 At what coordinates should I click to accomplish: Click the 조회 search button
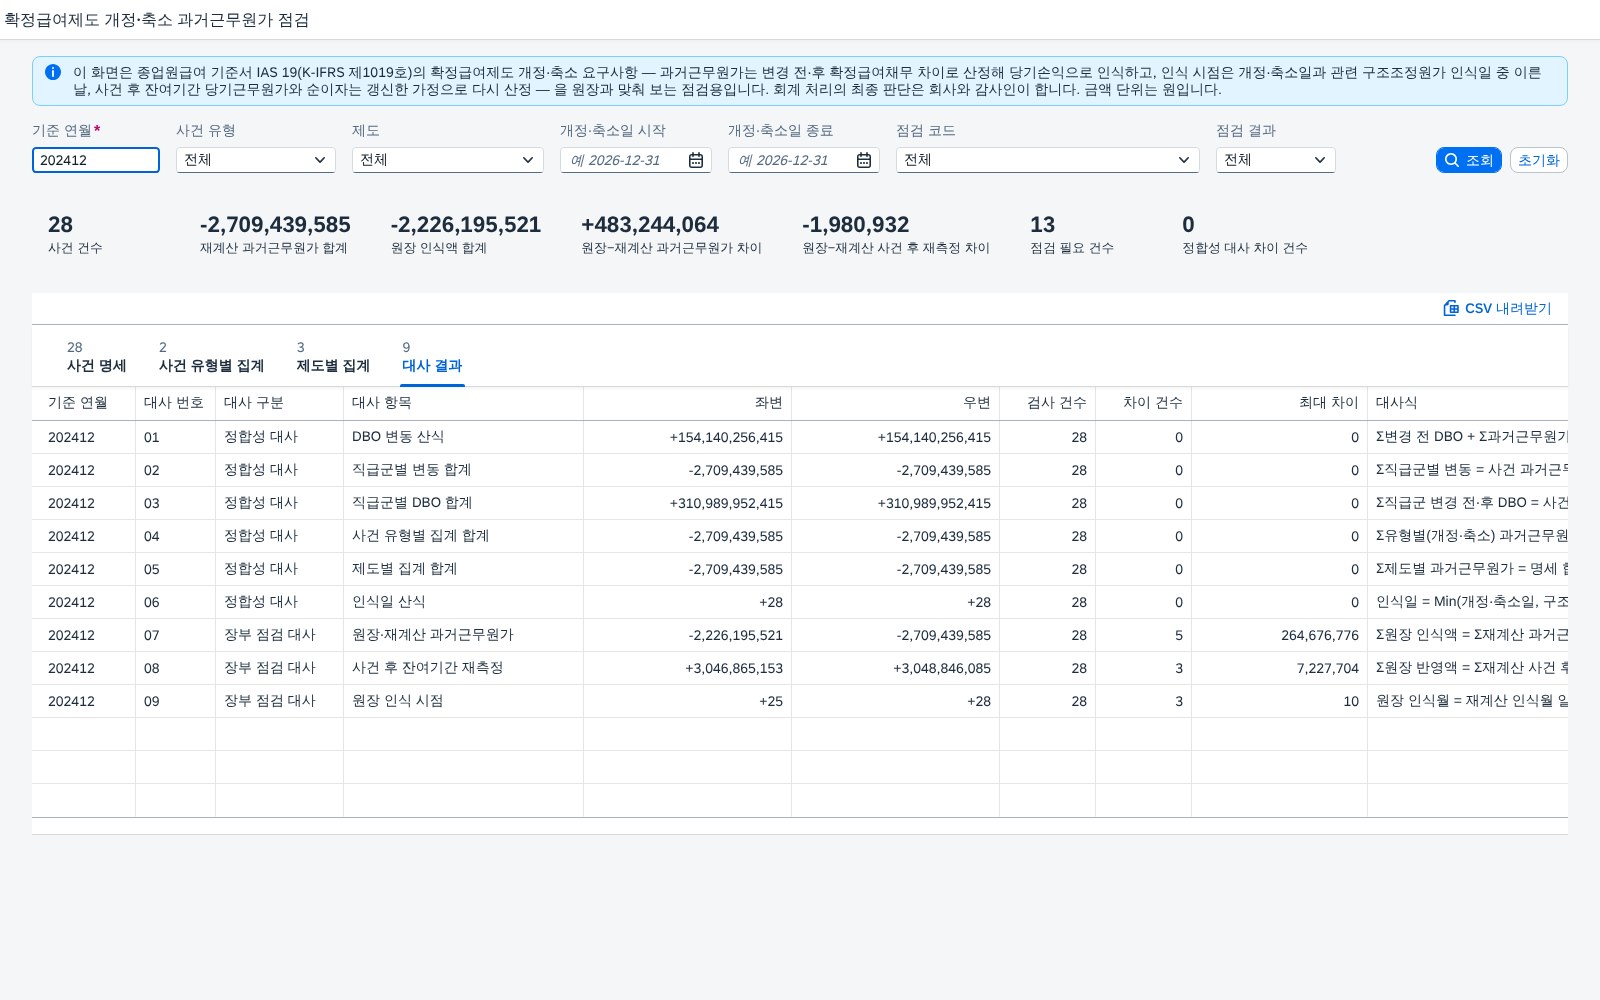click(1469, 160)
